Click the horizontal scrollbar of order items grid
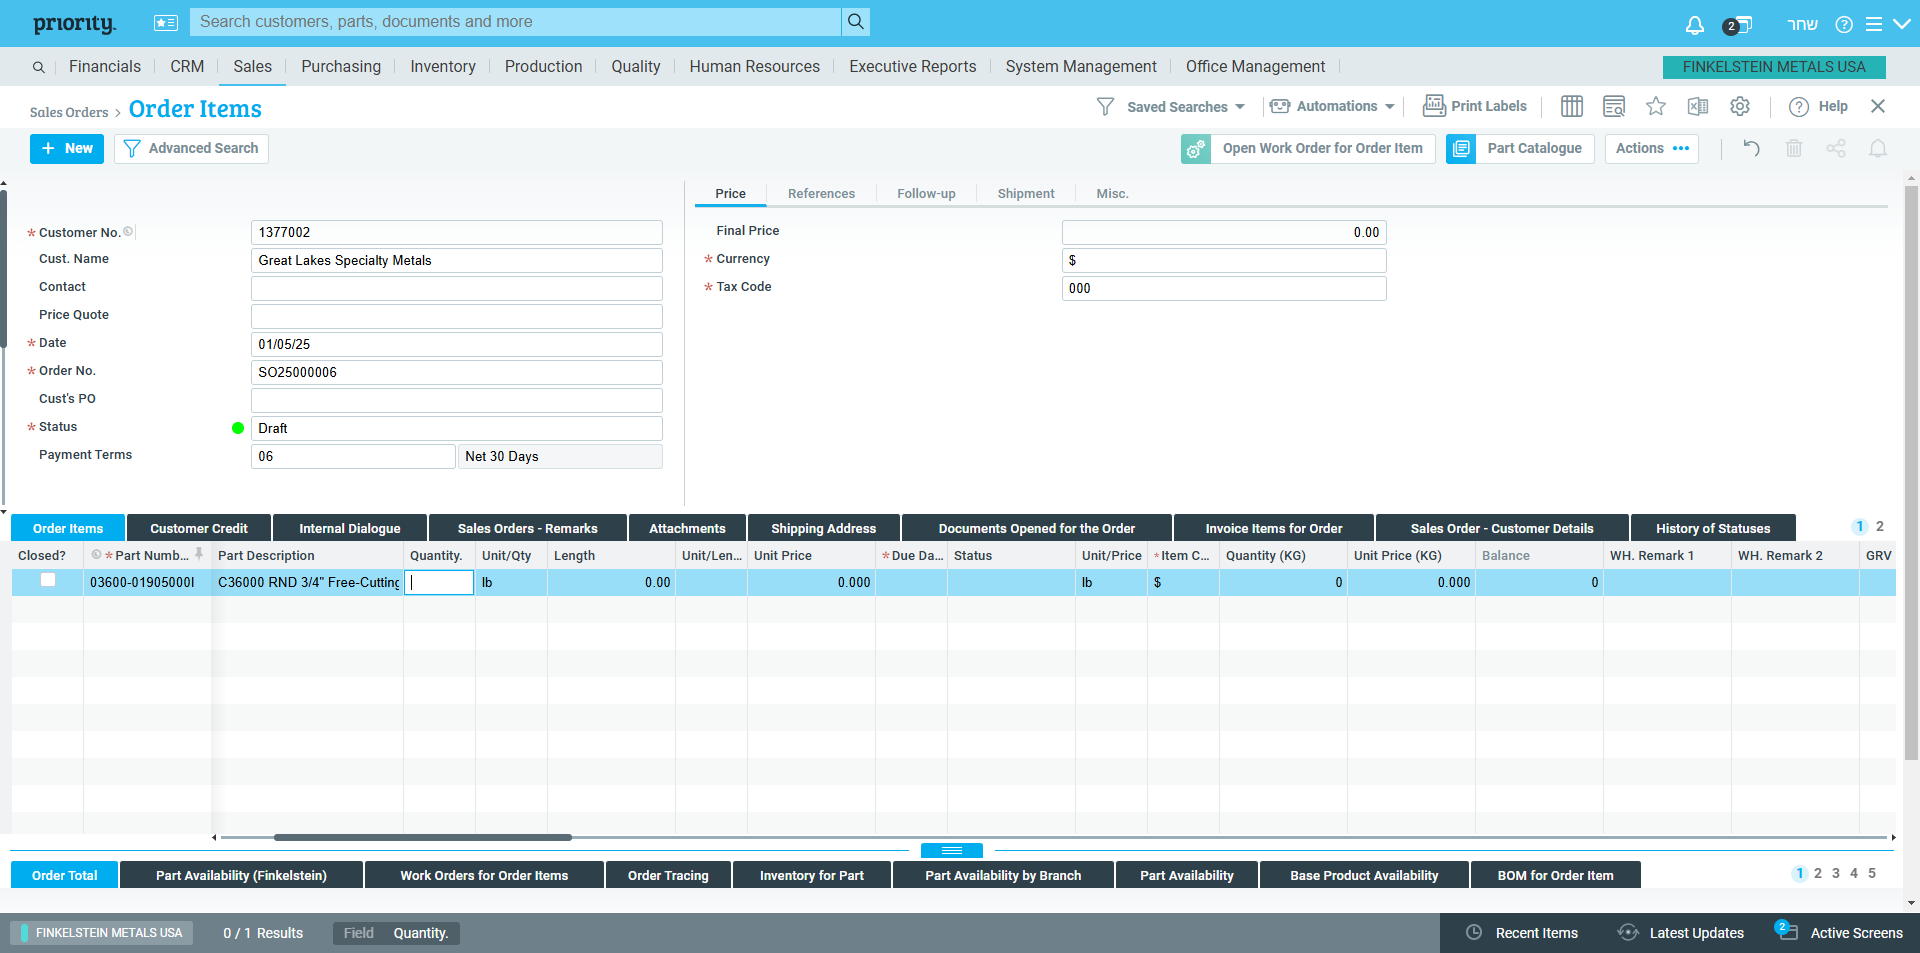The width and height of the screenshot is (1920, 953). 422,837
